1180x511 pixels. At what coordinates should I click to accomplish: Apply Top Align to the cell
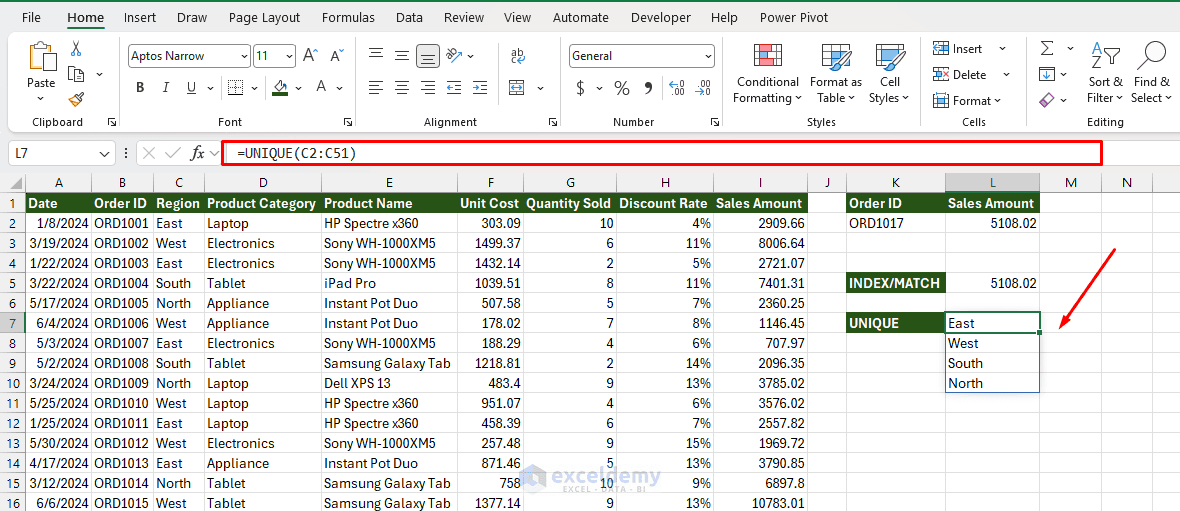coord(376,55)
